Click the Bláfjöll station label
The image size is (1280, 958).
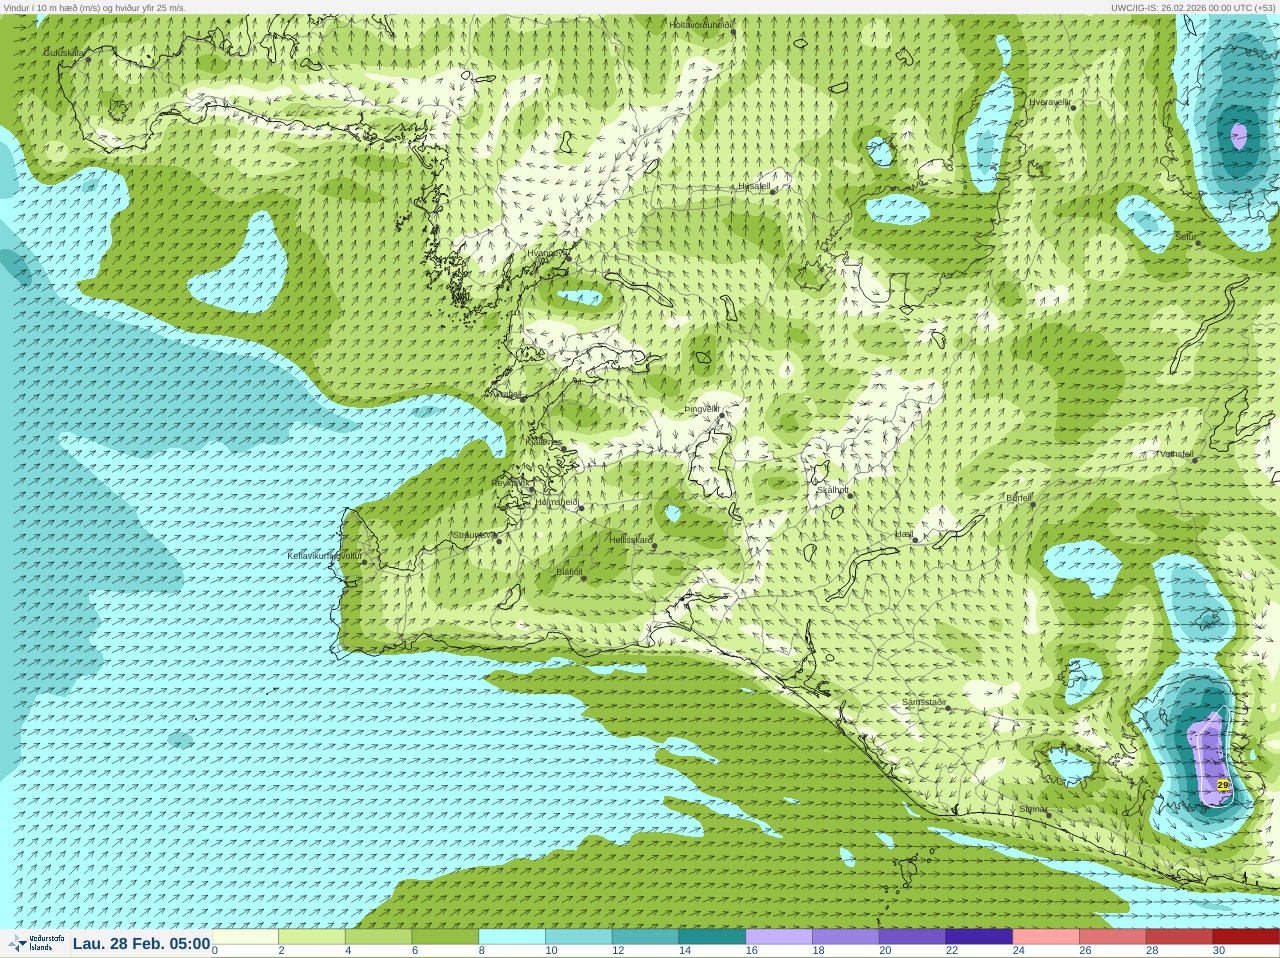(569, 572)
